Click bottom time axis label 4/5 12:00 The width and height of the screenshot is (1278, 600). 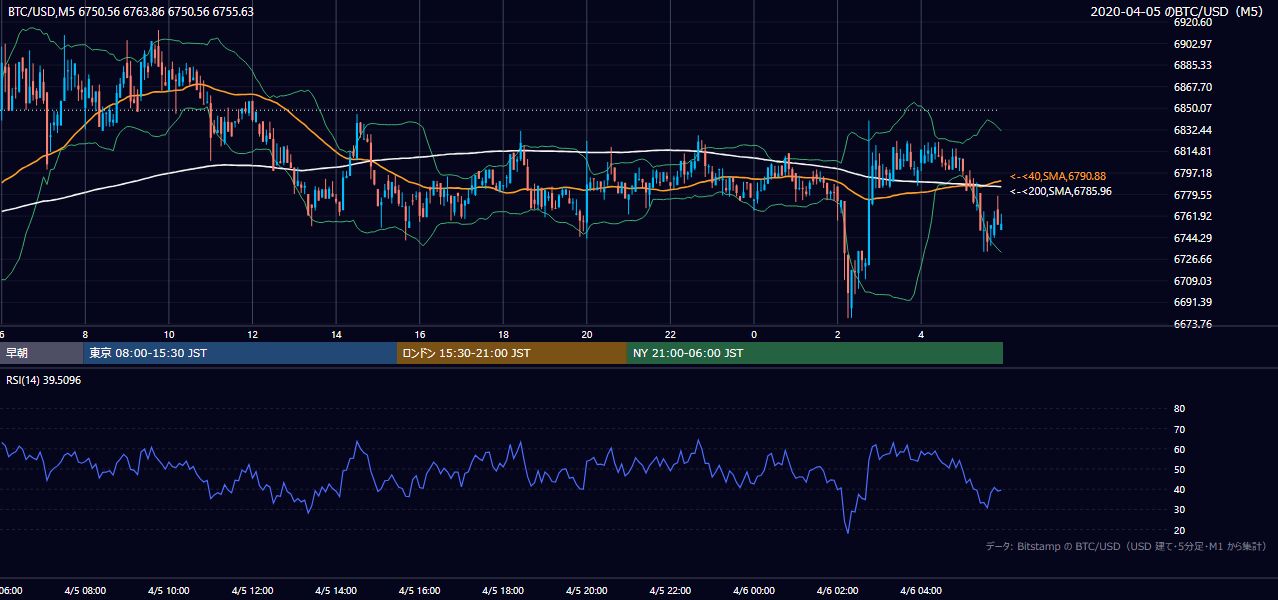[252, 591]
